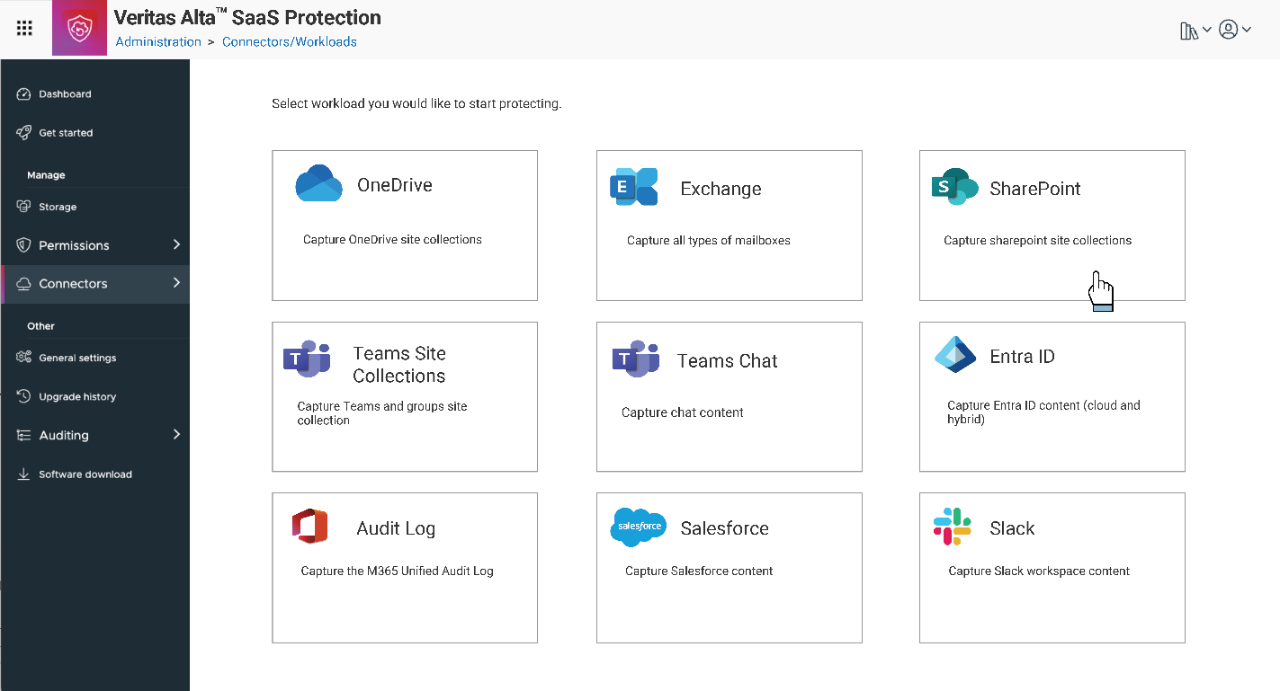Click the Entra ID icon
The height and width of the screenshot is (691, 1280).
pyautogui.click(x=955, y=355)
